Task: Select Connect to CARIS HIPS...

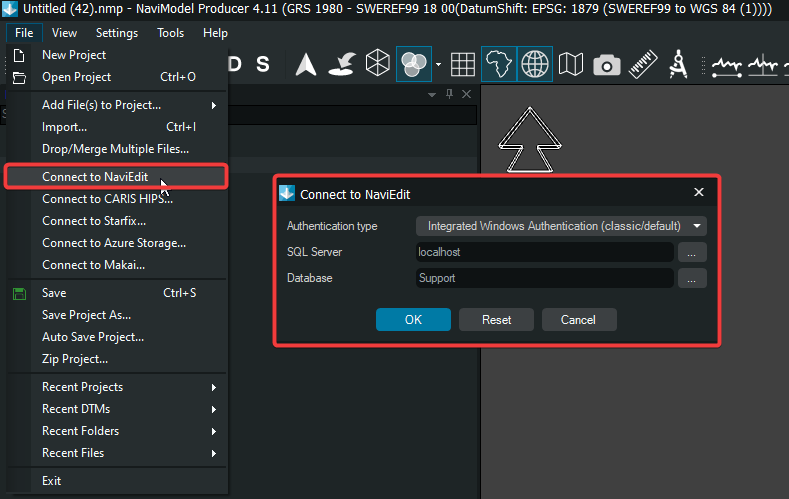Action: click(117, 199)
